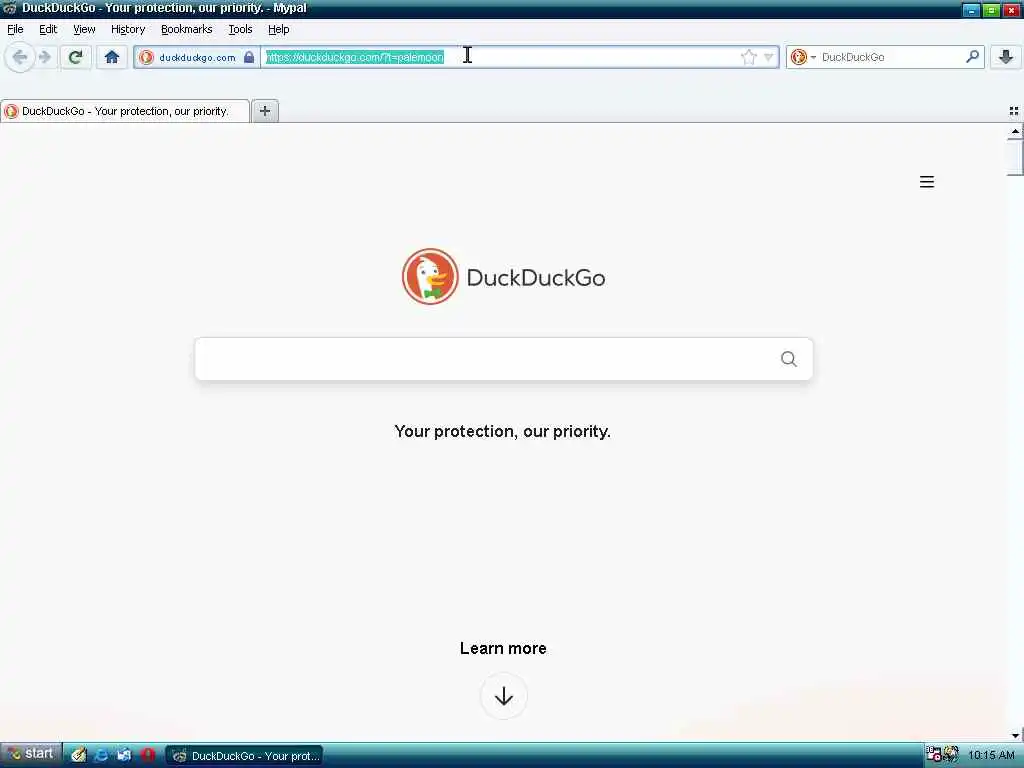Open the File menu

pos(15,29)
